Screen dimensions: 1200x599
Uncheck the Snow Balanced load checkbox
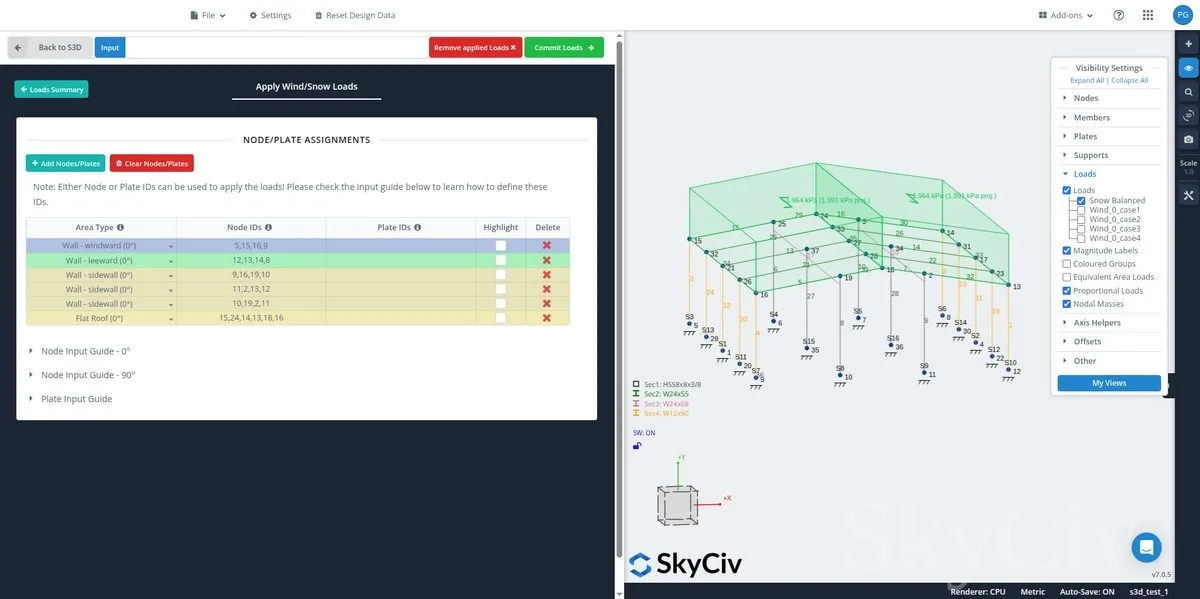pos(1082,201)
